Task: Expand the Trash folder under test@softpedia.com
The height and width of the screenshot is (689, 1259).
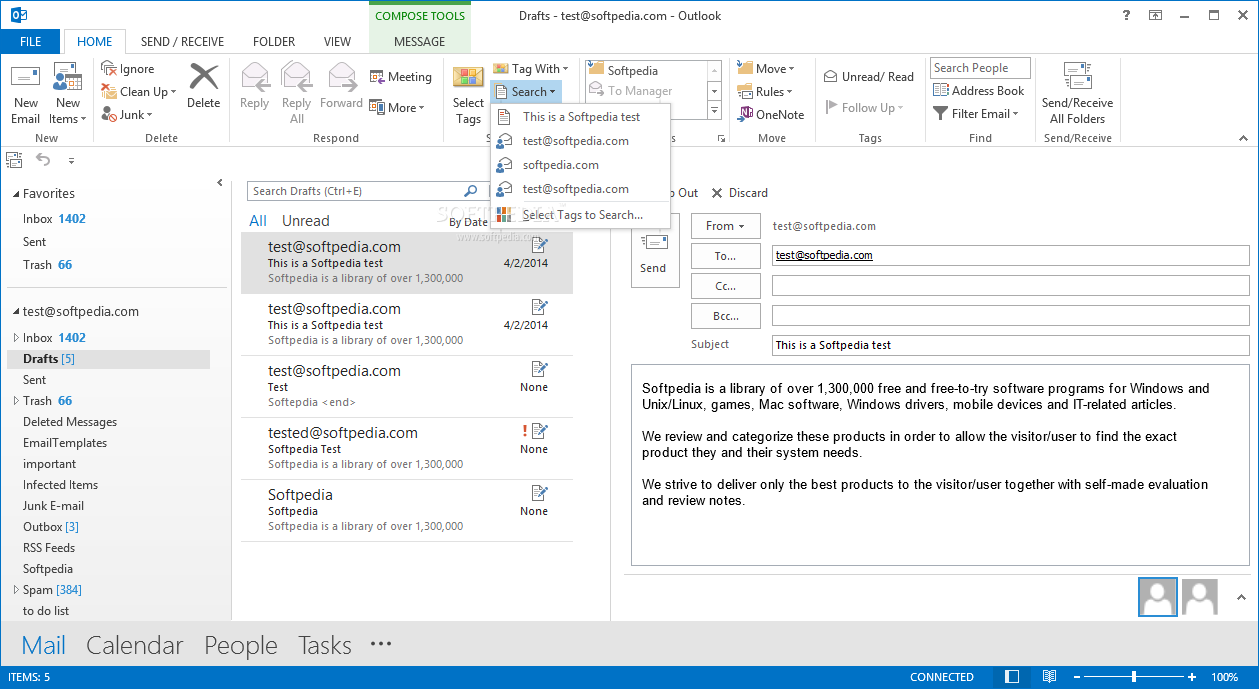Action: [16, 401]
